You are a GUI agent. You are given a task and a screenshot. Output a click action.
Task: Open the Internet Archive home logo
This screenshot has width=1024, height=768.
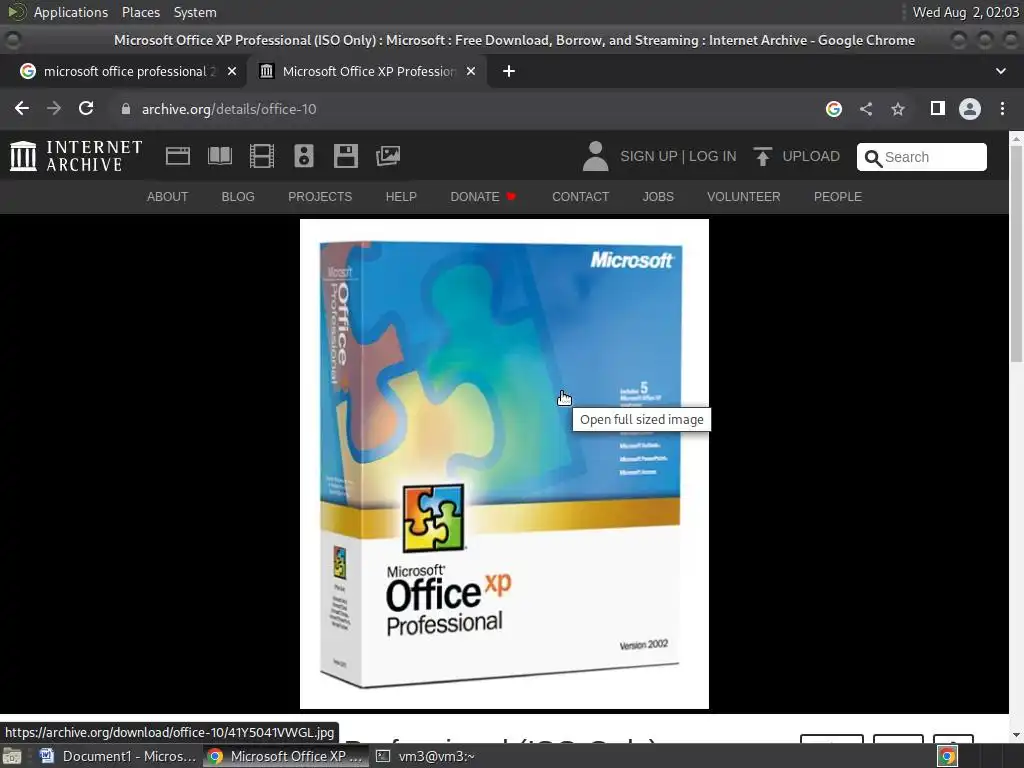(x=76, y=156)
